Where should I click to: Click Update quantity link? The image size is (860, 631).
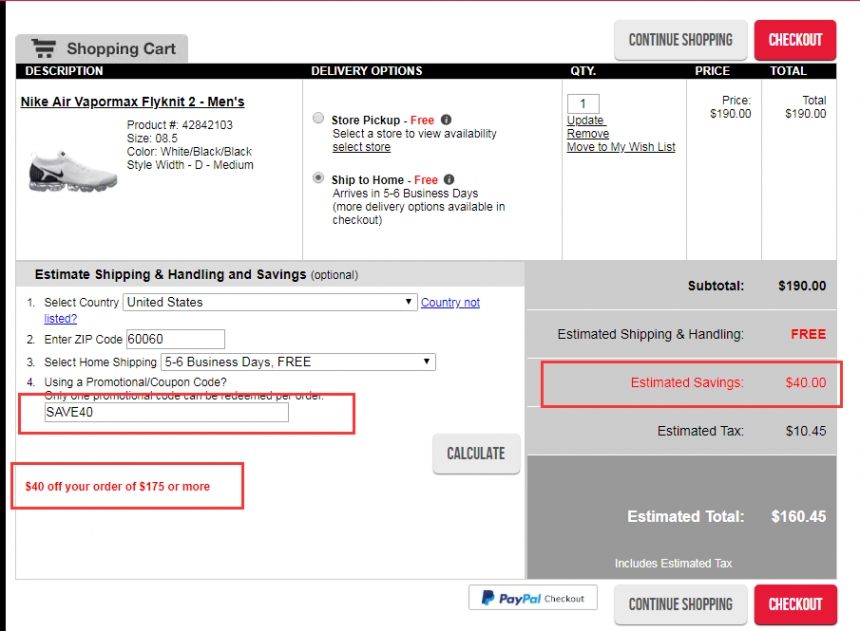coord(585,121)
